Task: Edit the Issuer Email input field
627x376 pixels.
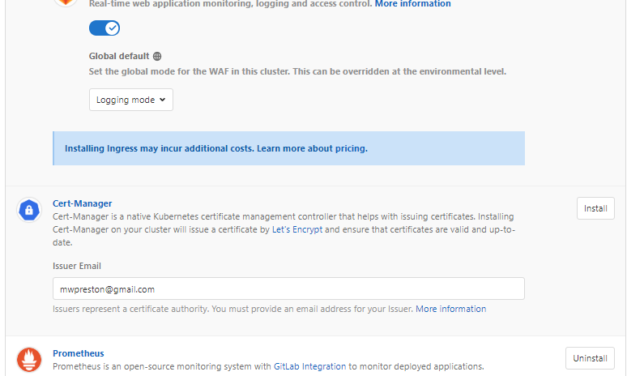Action: click(x=288, y=289)
